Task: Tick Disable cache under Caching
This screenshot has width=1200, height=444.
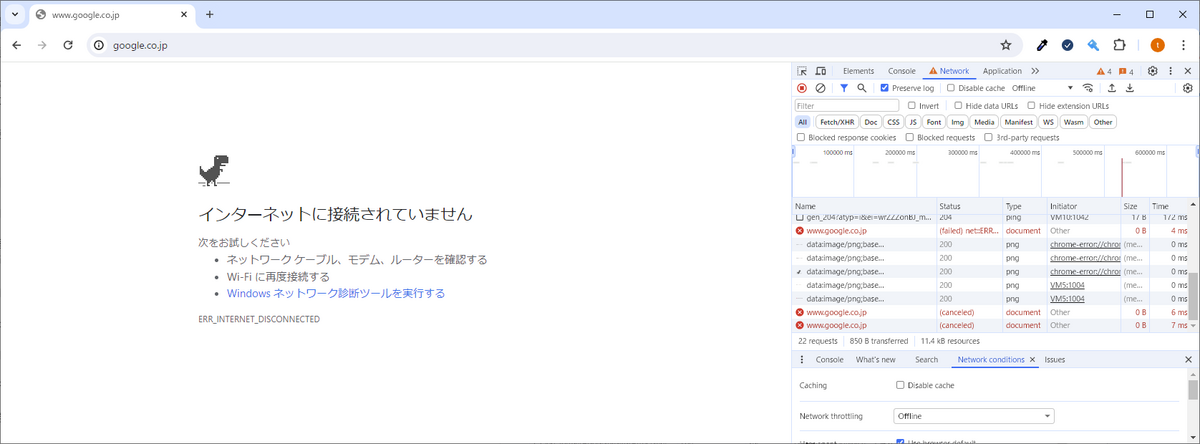Action: pos(900,385)
